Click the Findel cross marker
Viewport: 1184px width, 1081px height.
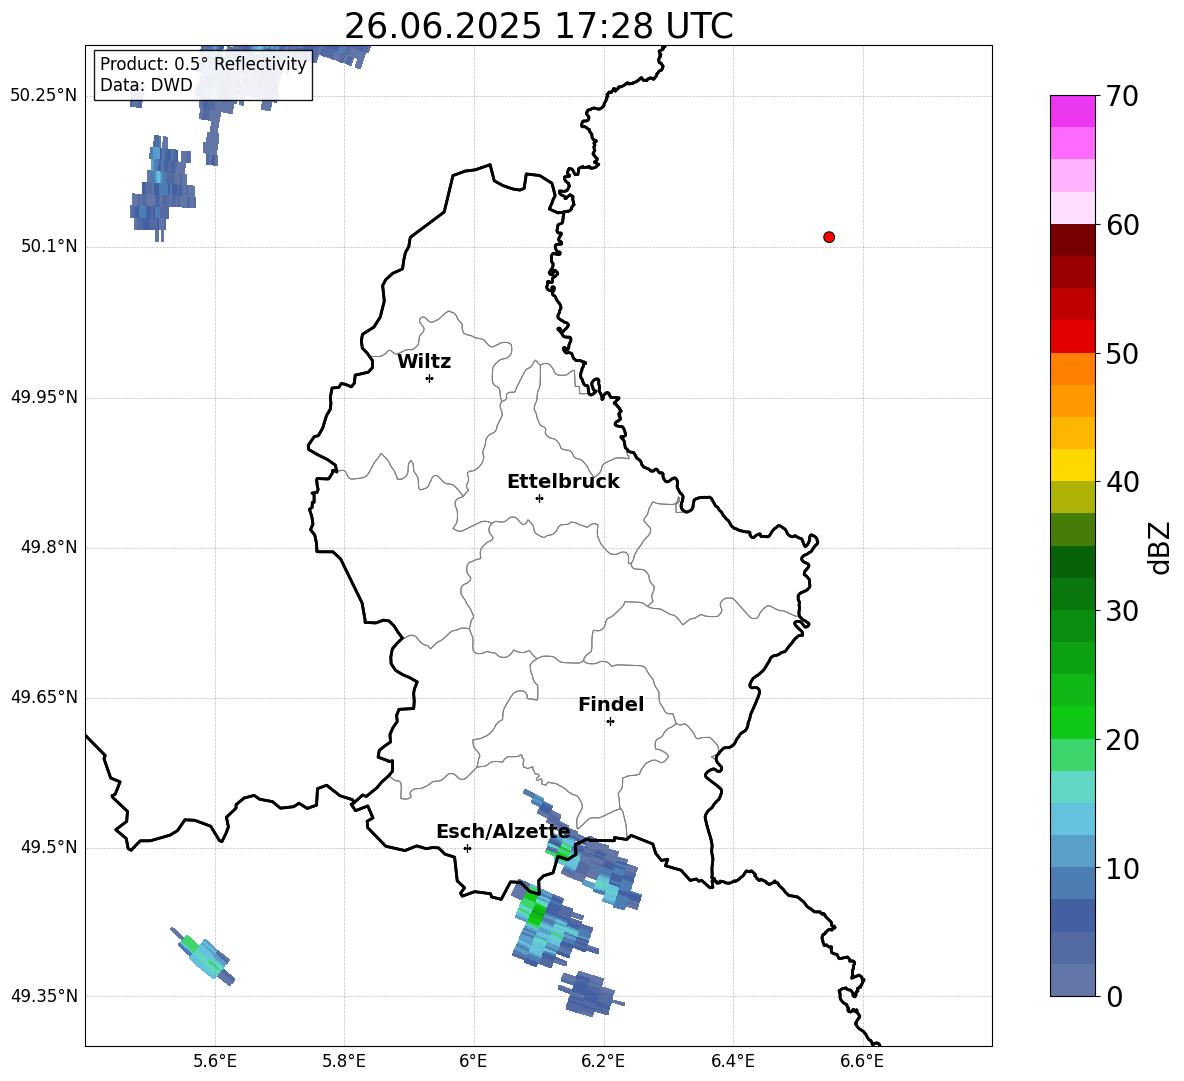[610, 722]
